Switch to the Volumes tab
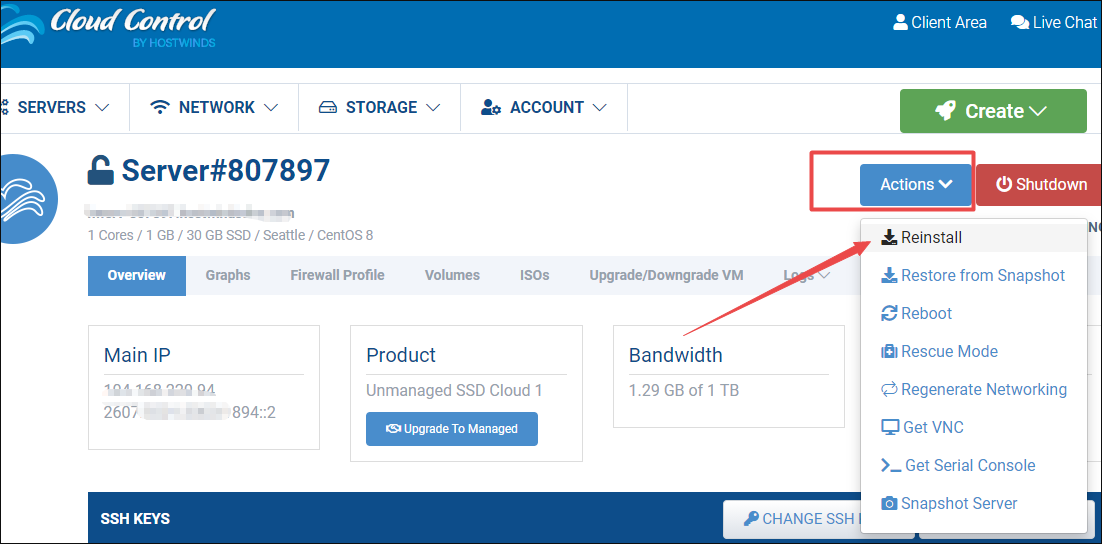The width and height of the screenshot is (1102, 544). point(452,276)
